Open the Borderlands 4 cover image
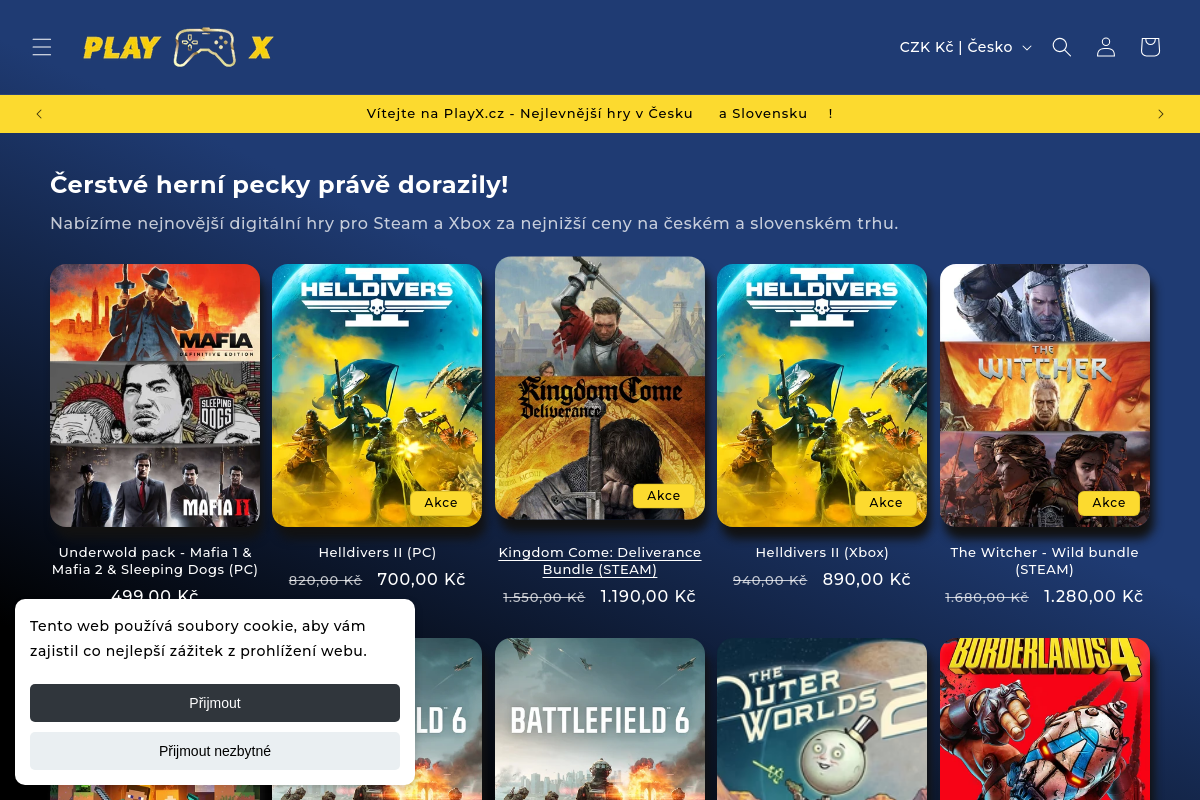This screenshot has height=800, width=1200. [x=1045, y=719]
